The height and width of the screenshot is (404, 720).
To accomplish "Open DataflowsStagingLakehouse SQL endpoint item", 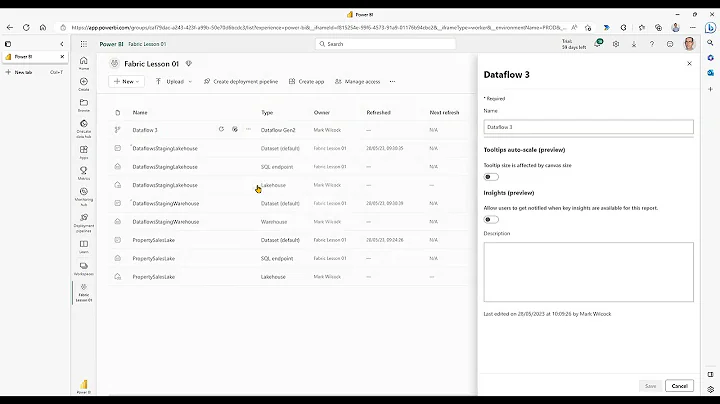I will [x=165, y=167].
